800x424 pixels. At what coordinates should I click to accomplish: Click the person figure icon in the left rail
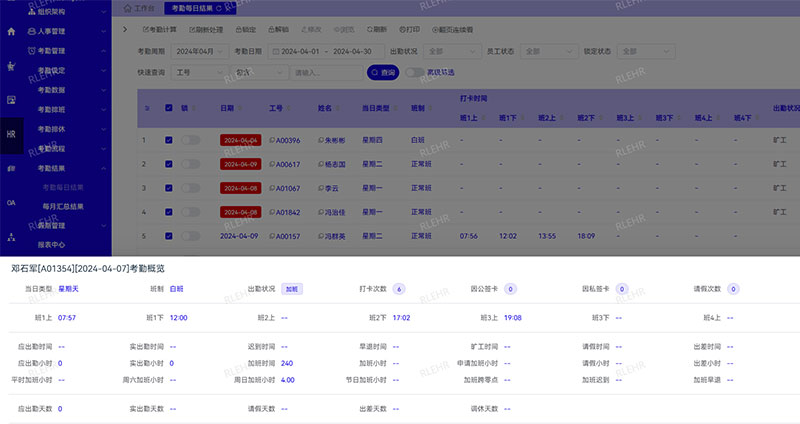pyautogui.click(x=11, y=66)
